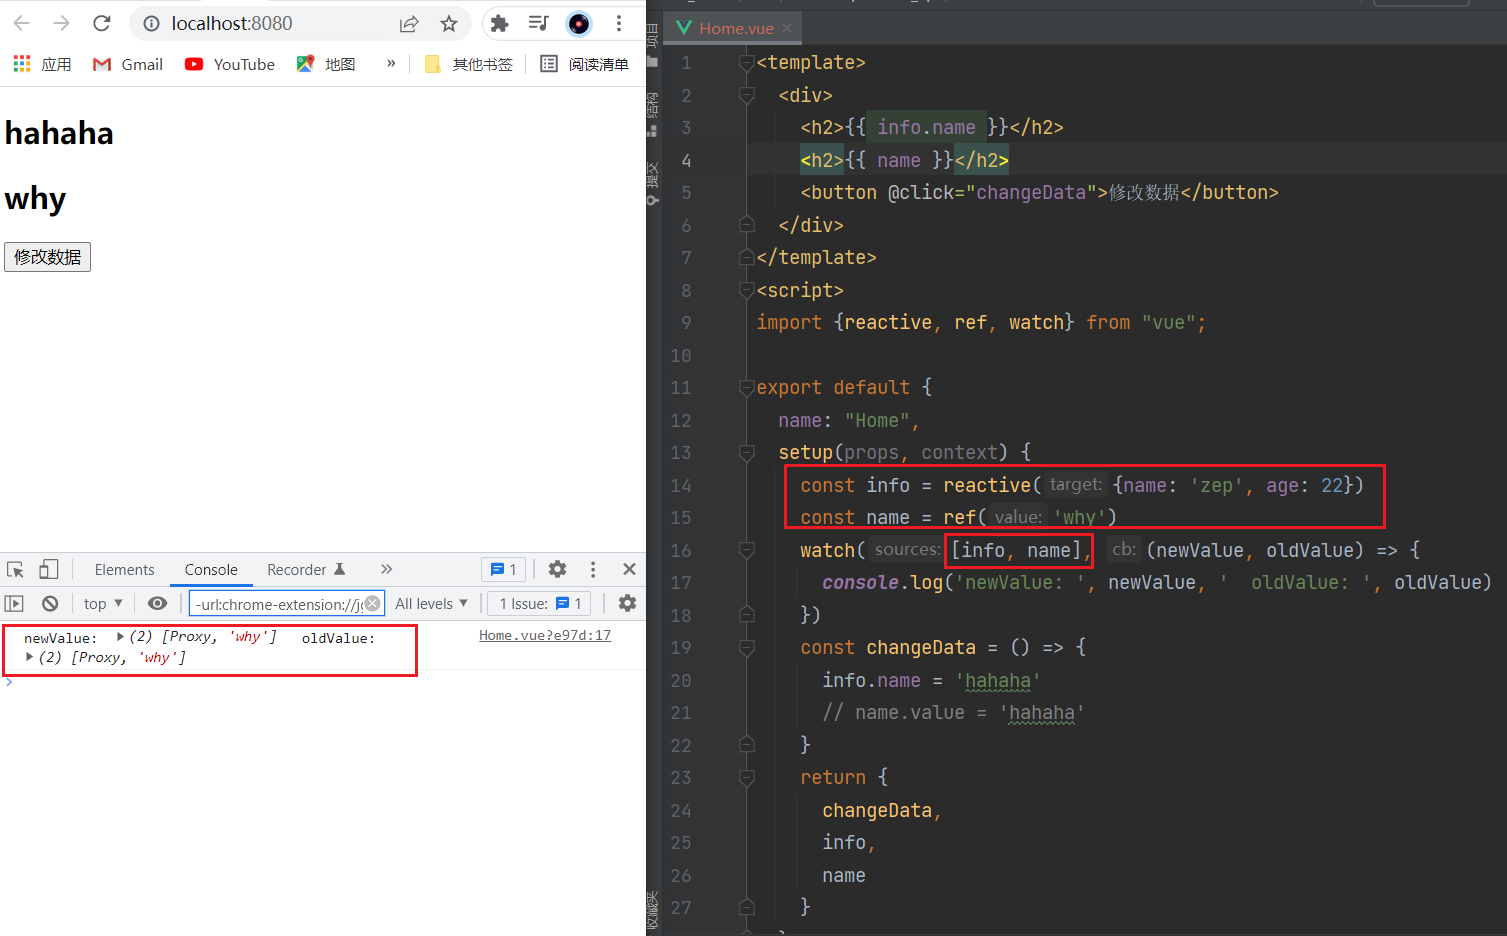Collapse the export default block at line 11
Image resolution: width=1507 pixels, height=936 pixels.
point(746,387)
